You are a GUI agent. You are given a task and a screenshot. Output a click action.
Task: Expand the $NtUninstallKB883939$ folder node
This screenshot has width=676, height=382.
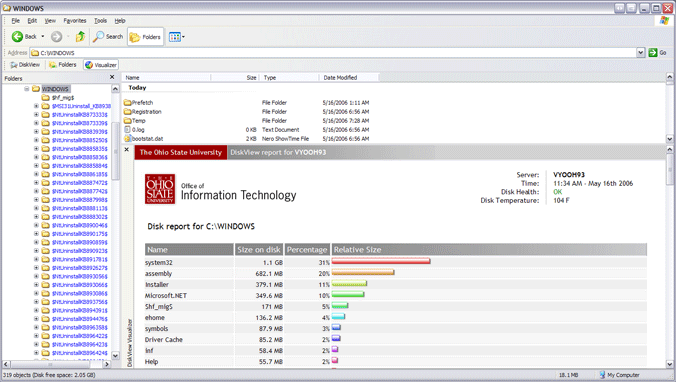(36, 132)
